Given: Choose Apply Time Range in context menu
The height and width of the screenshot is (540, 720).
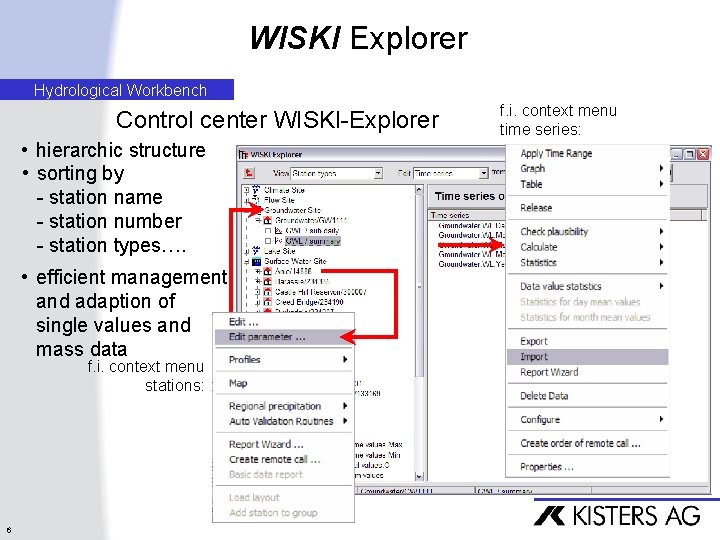Looking at the screenshot, I should tap(587, 153).
